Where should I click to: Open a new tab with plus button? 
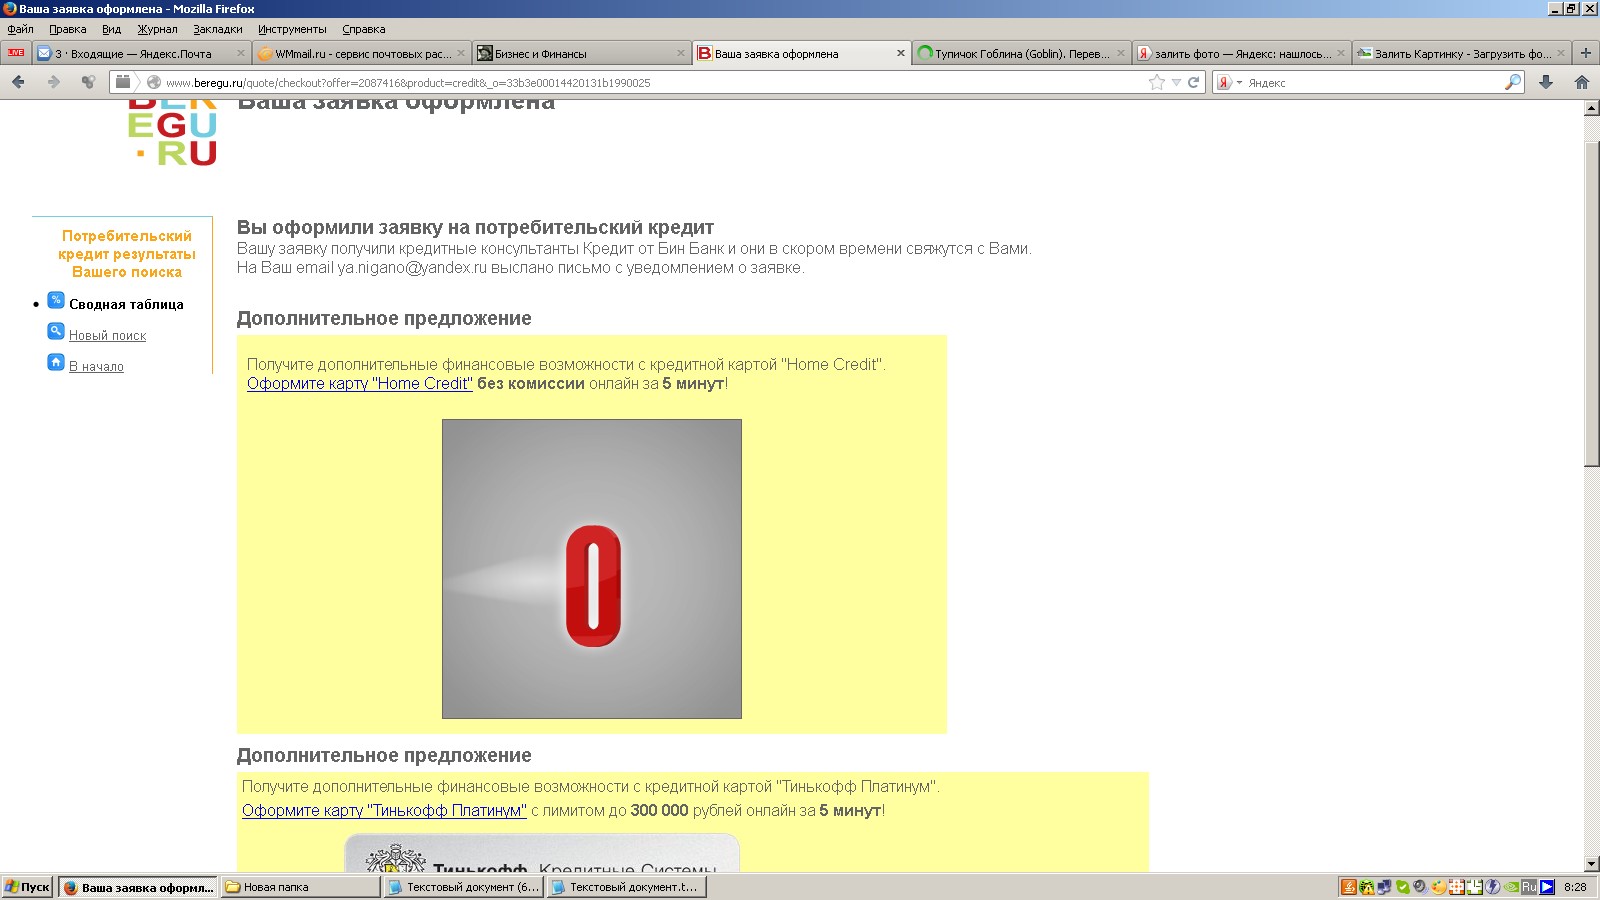tap(1585, 53)
